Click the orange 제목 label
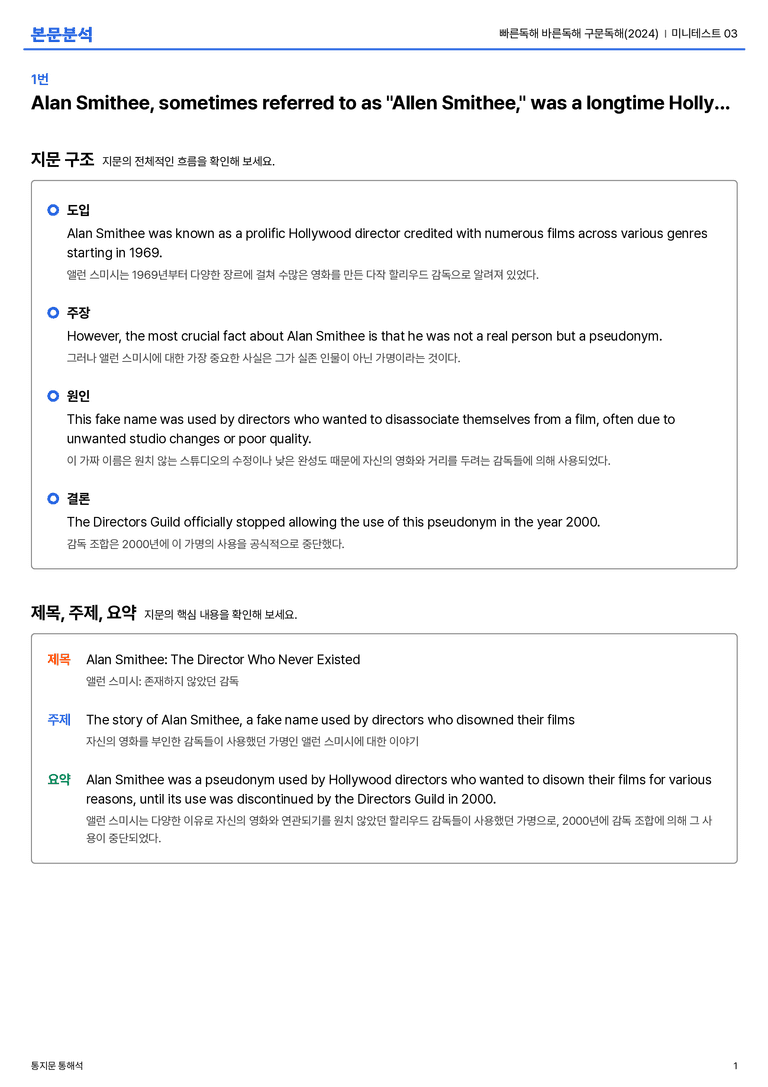Screen dimensions: 768x1087 (x=59, y=659)
